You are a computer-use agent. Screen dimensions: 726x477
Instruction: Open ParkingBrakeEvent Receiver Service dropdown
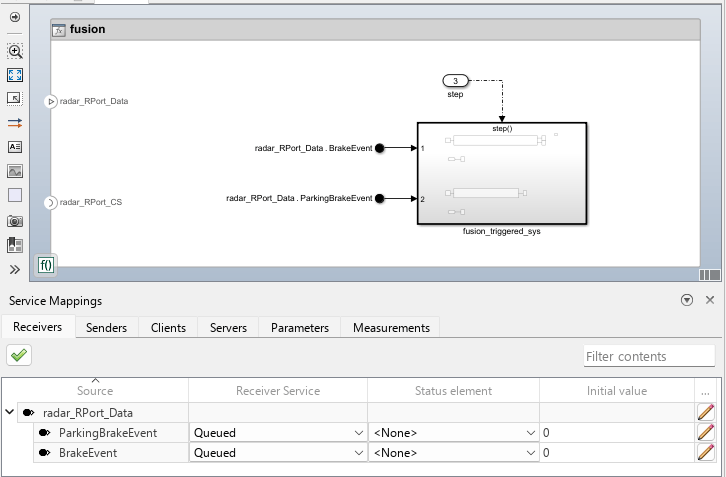coord(278,433)
